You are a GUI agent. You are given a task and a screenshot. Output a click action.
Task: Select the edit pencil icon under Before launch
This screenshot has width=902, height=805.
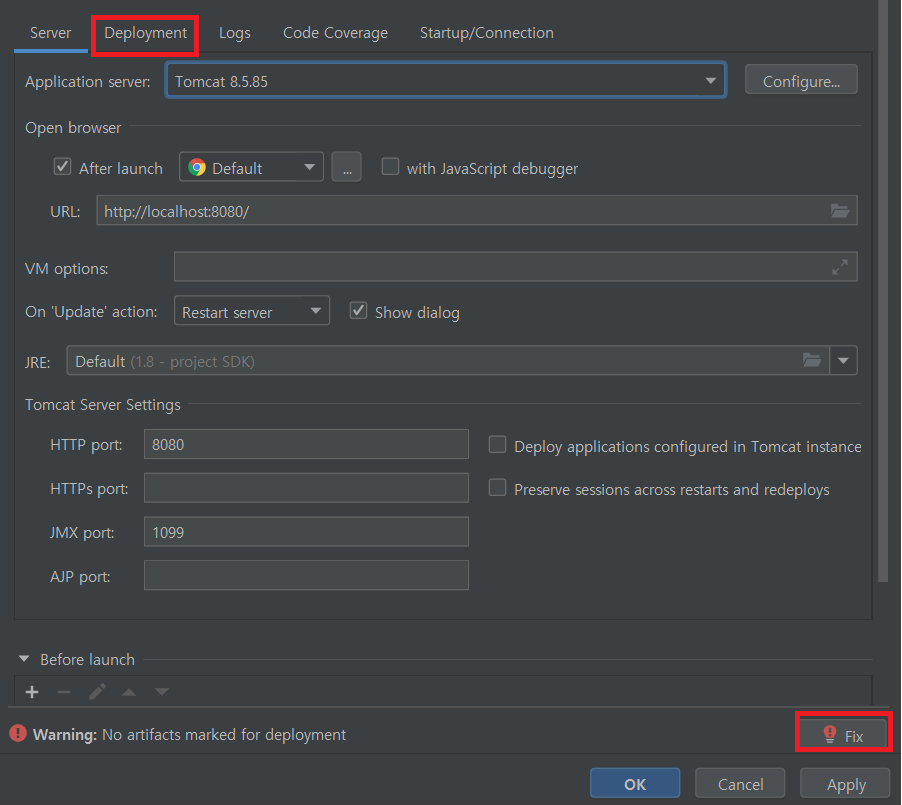[x=96, y=691]
